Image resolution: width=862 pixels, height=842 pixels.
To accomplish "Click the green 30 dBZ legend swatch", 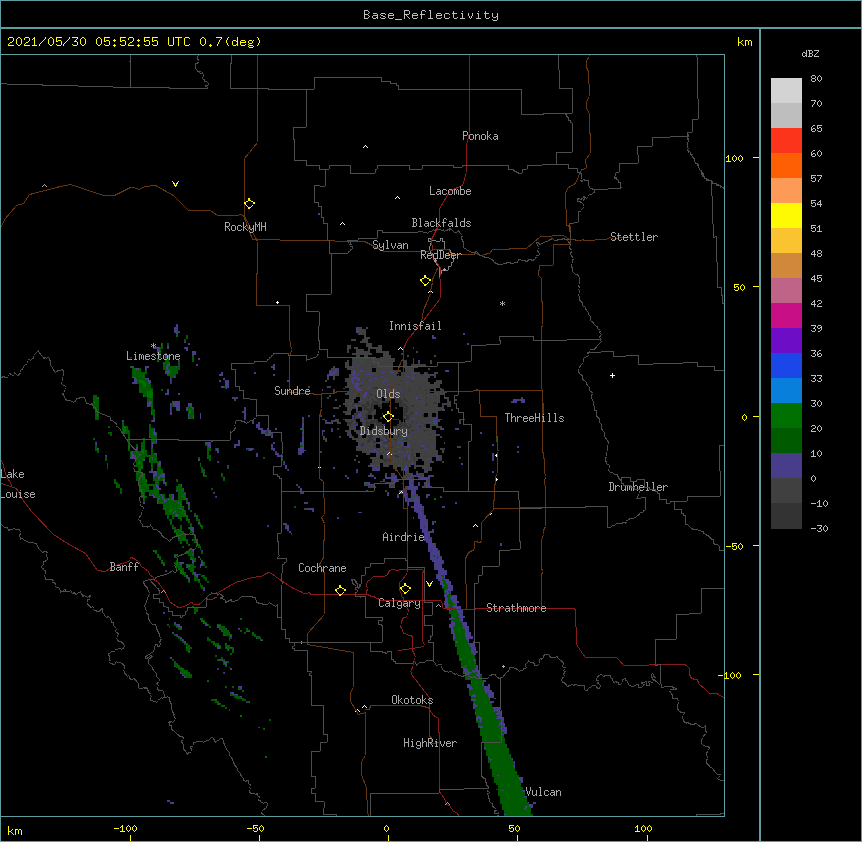I will pos(786,416).
